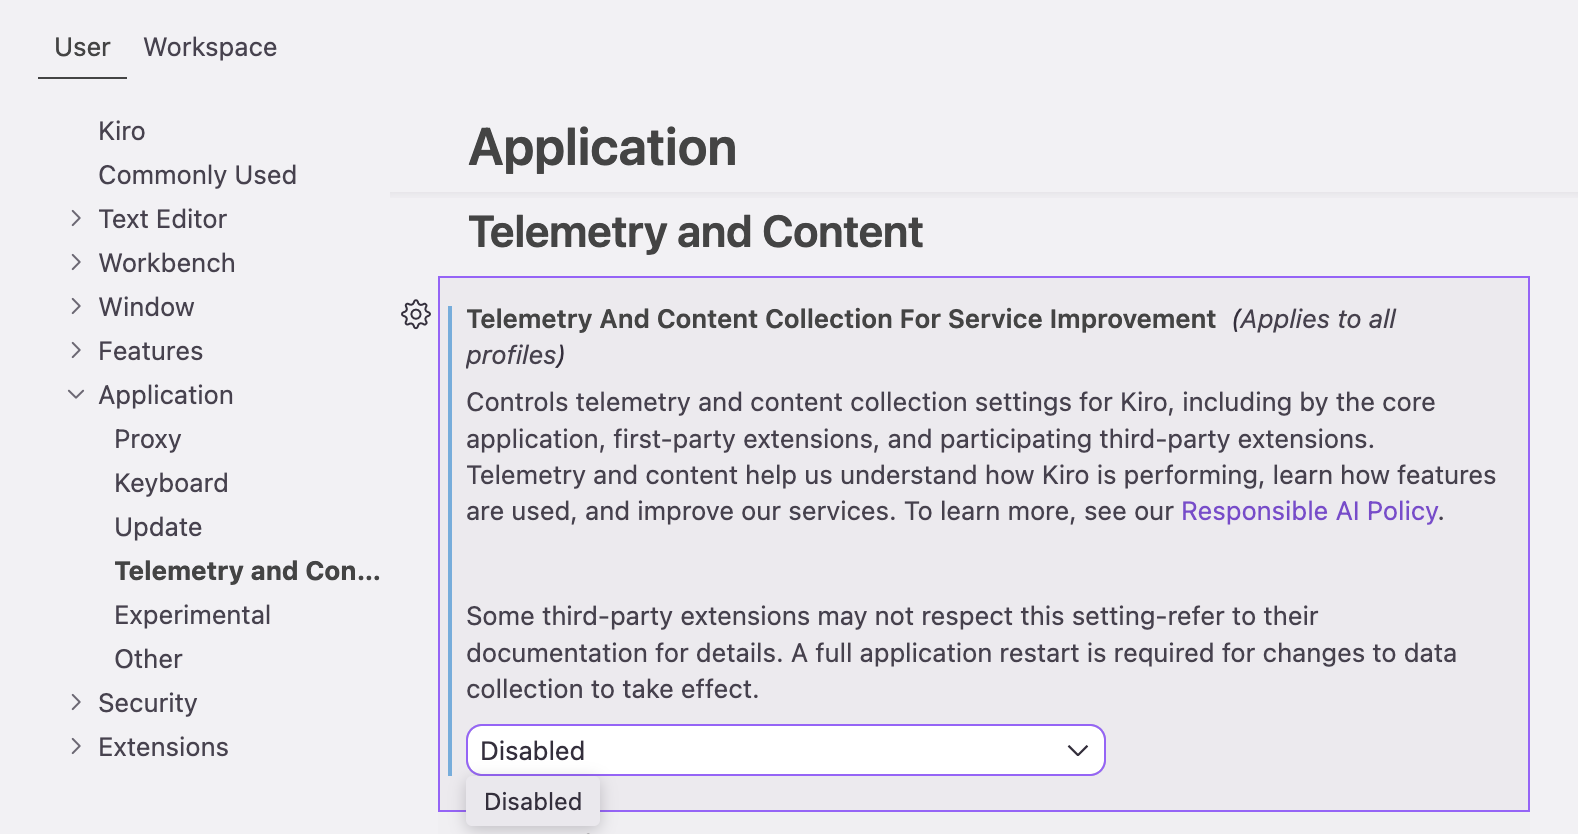Viewport: 1578px width, 834px height.
Task: Open the Responsible AI Policy link
Action: [x=1309, y=511]
